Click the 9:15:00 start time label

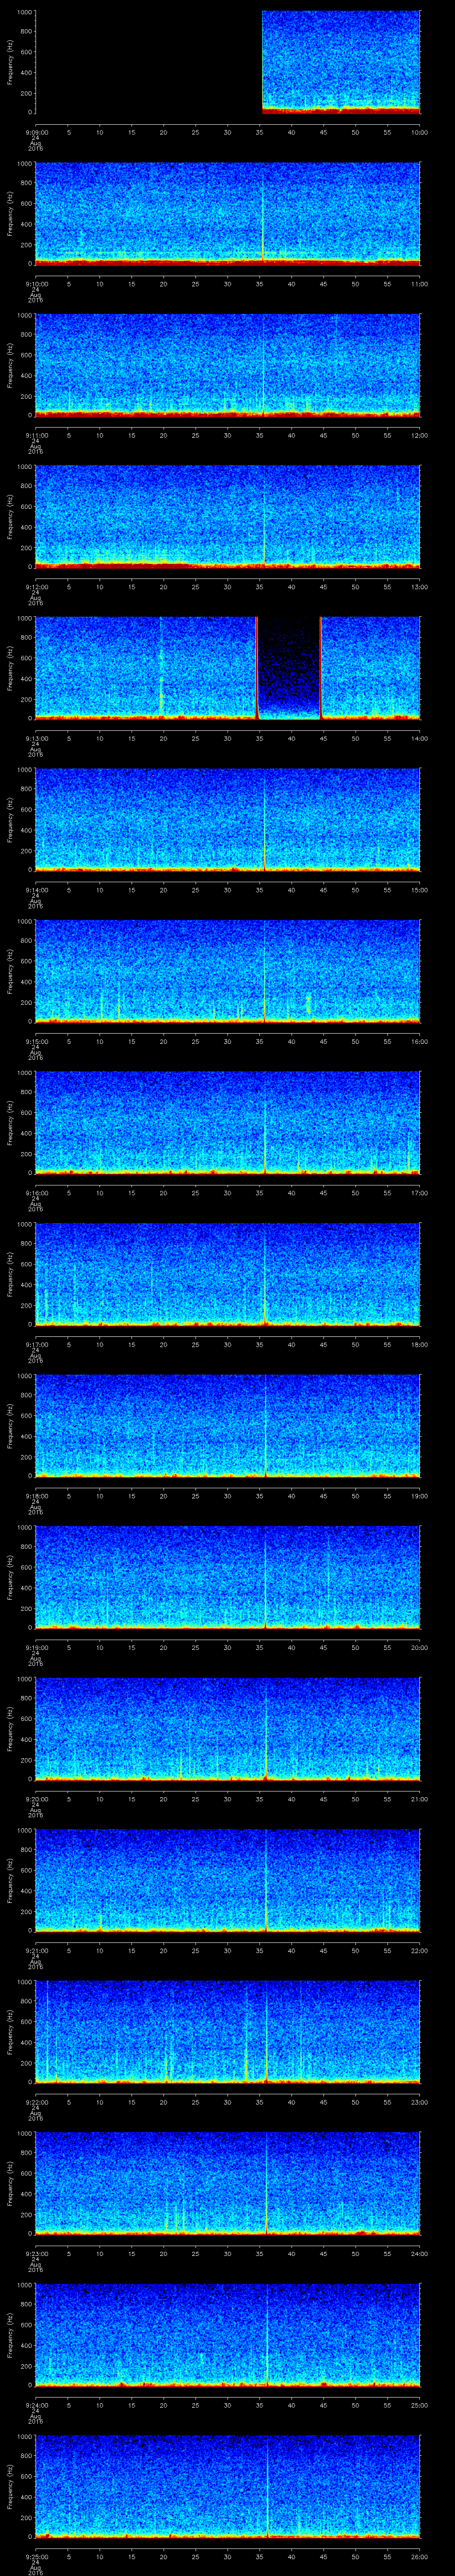tap(36, 1041)
